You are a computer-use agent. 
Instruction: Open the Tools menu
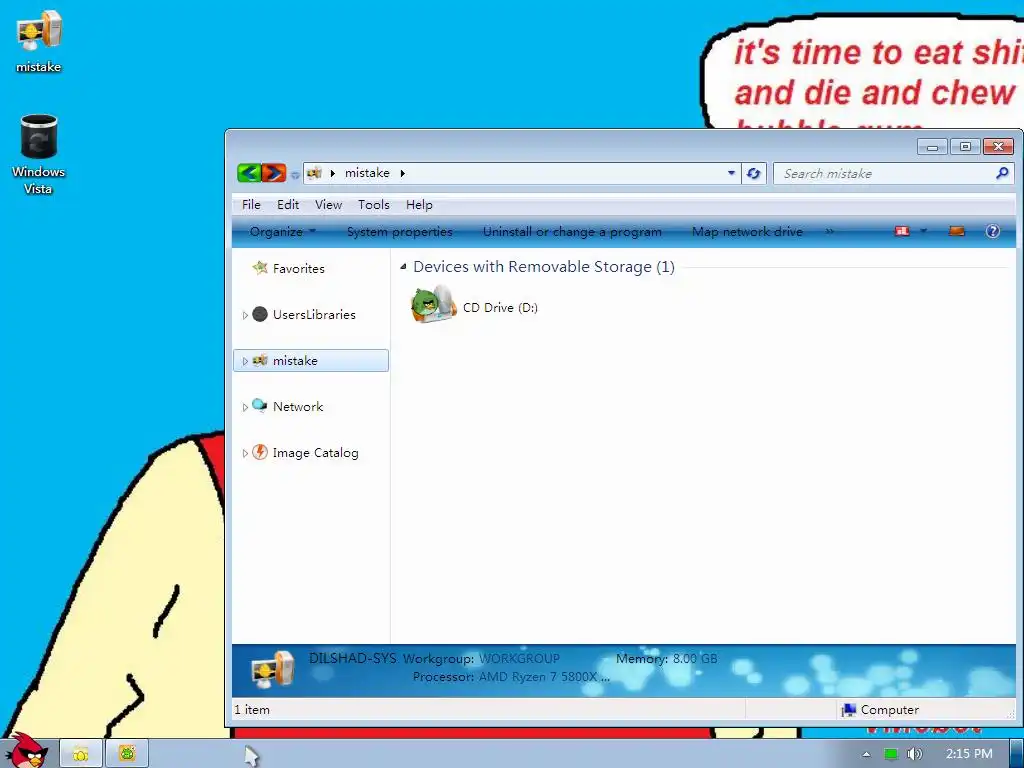[x=374, y=205]
